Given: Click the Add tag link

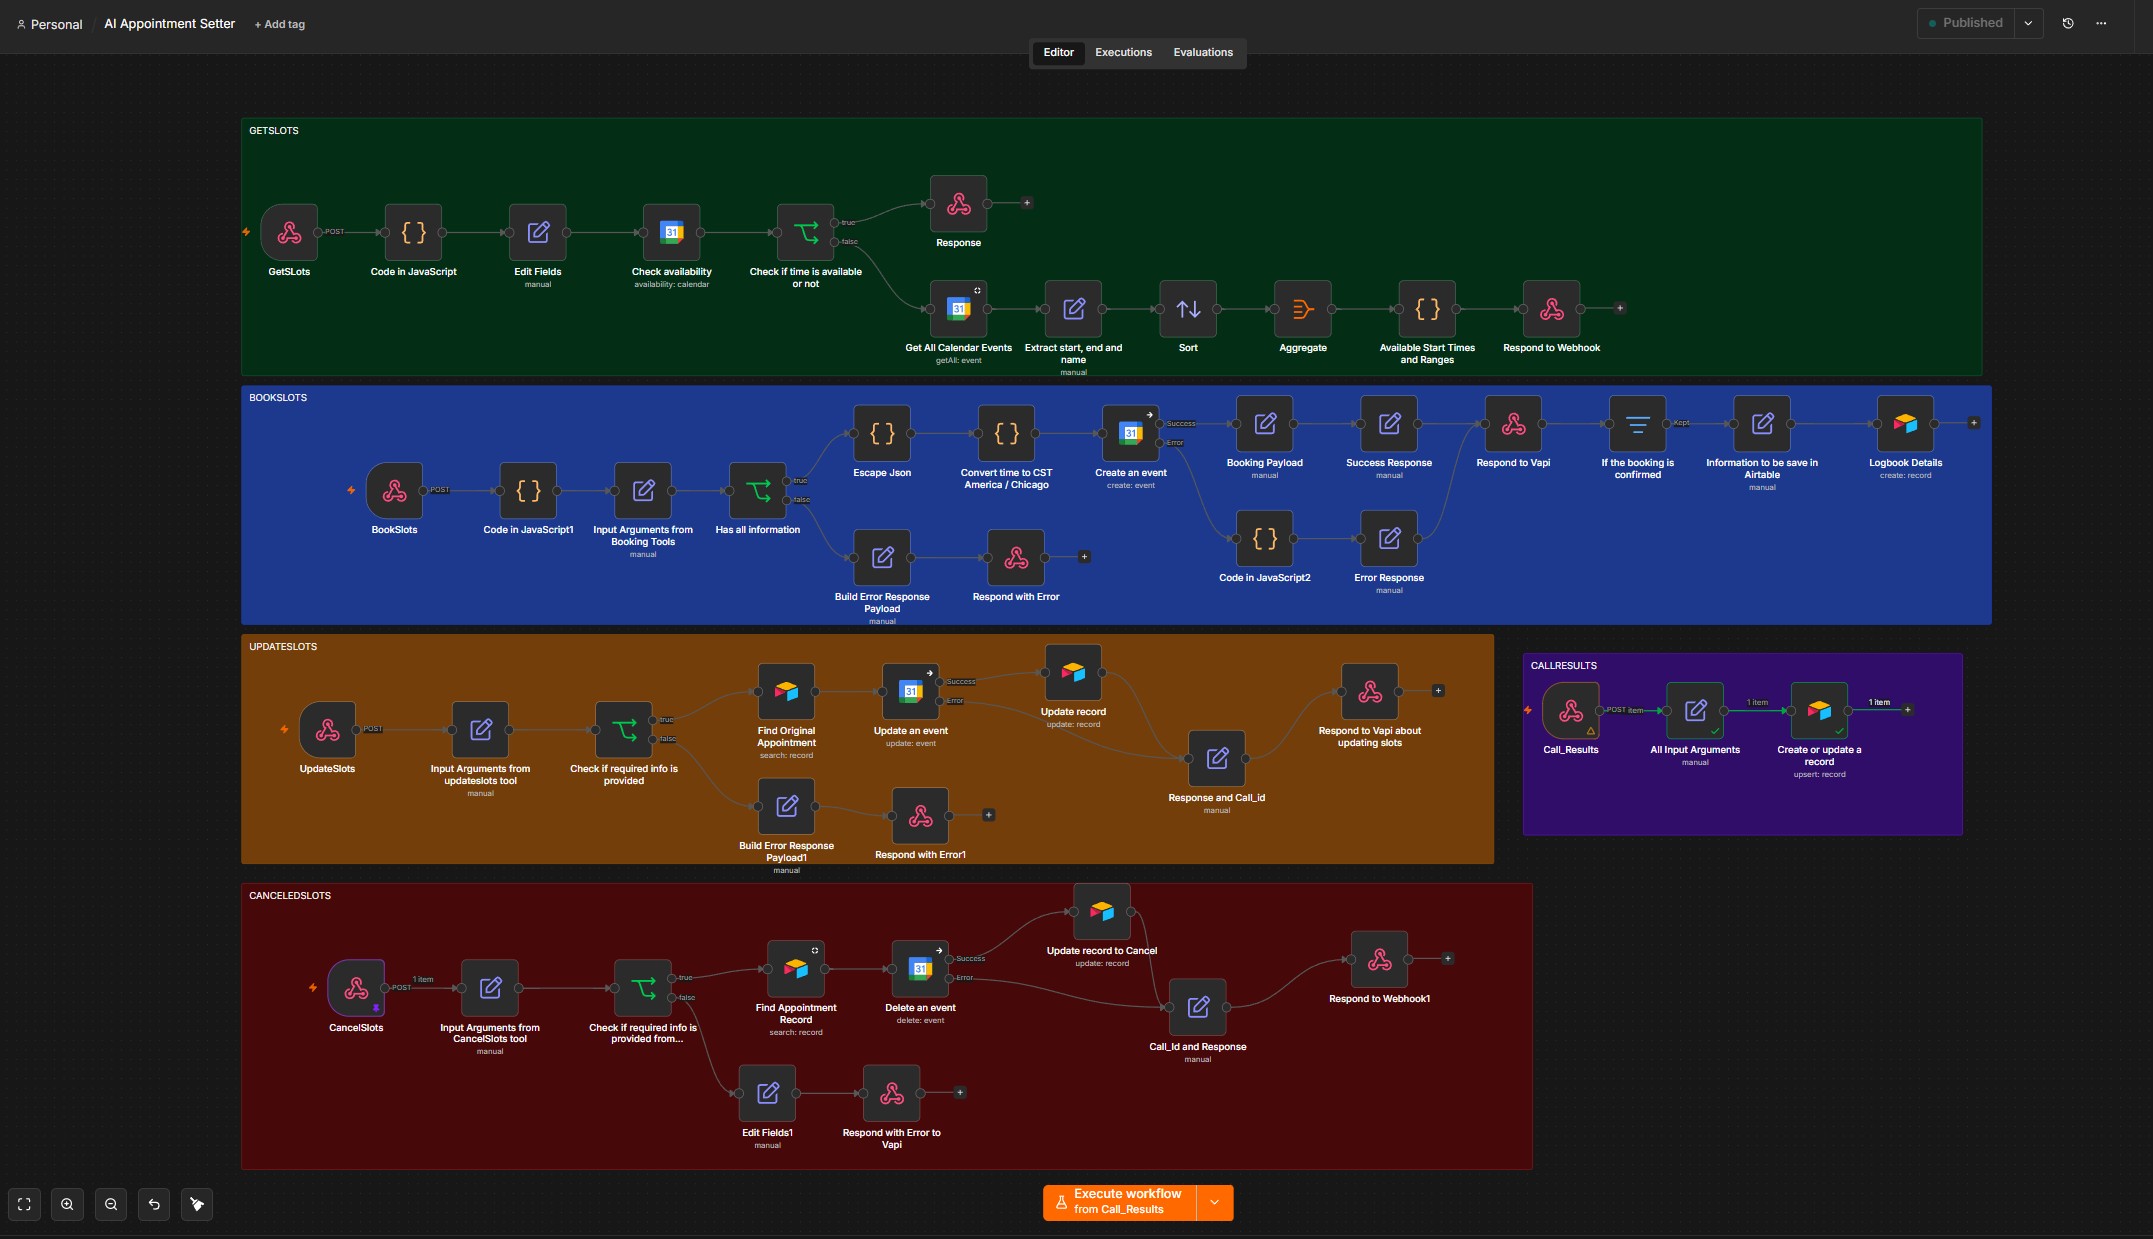Looking at the screenshot, I should point(280,25).
